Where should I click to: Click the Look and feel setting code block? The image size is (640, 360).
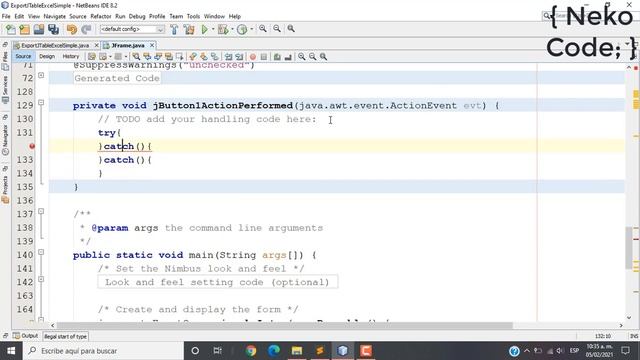(x=218, y=282)
